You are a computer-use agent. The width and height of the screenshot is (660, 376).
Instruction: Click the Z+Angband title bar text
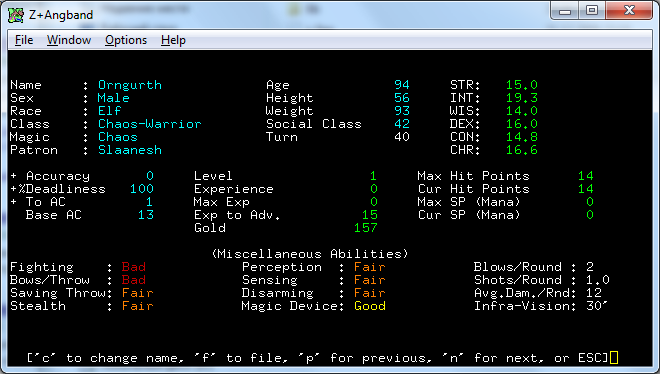click(61, 15)
